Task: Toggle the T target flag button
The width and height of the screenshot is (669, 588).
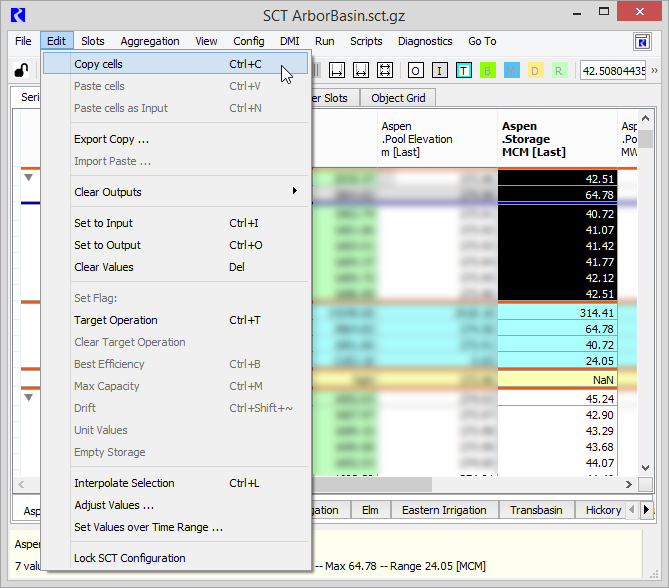Action: coord(463,71)
